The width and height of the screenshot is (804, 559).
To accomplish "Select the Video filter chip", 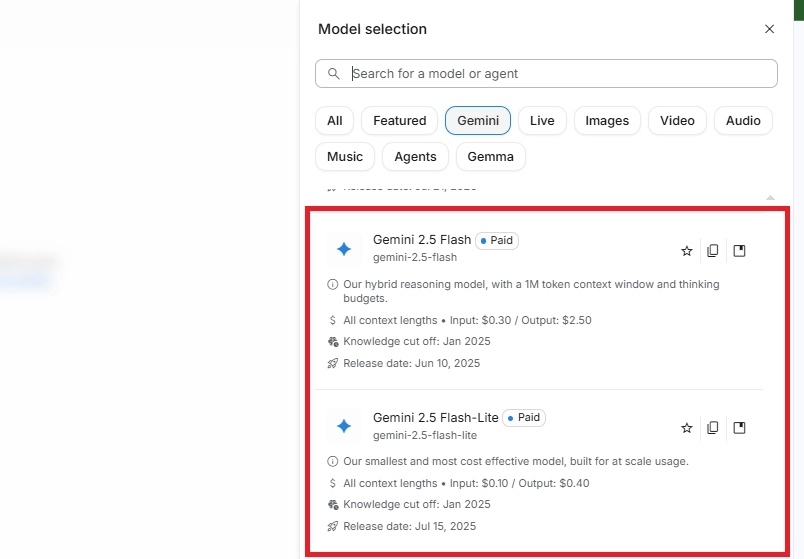I will click(x=677, y=121).
